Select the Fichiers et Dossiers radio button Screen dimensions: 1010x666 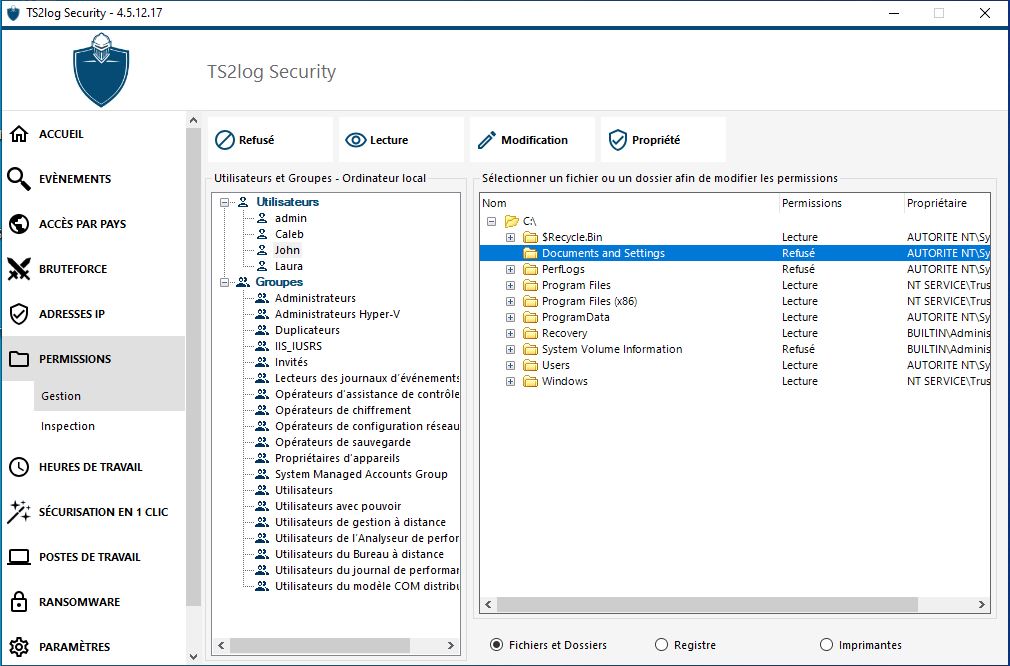[497, 645]
